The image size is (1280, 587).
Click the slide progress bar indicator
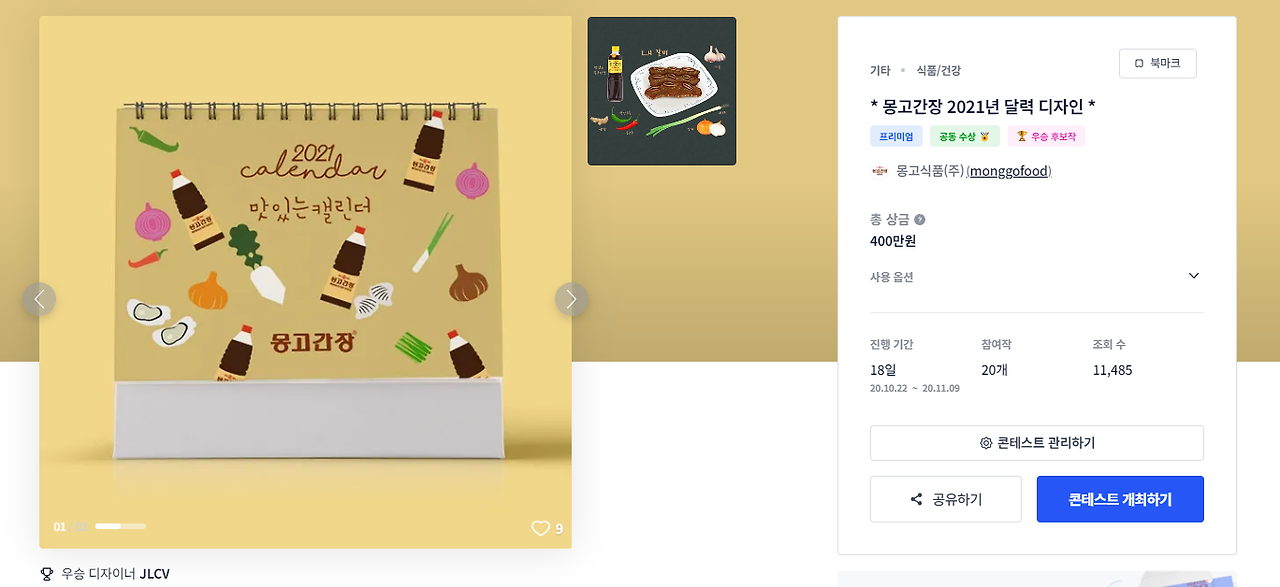coord(120,526)
